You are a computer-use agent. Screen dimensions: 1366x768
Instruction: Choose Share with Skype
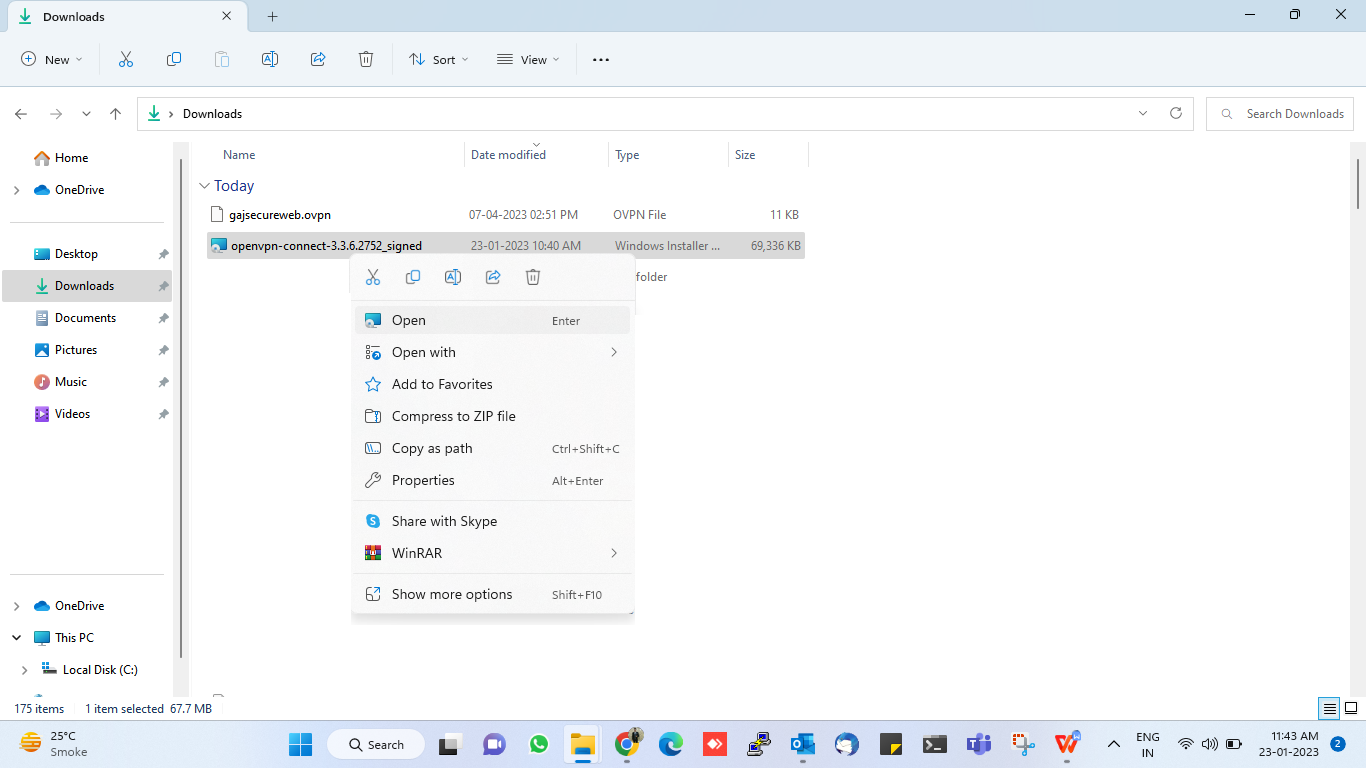493,521
